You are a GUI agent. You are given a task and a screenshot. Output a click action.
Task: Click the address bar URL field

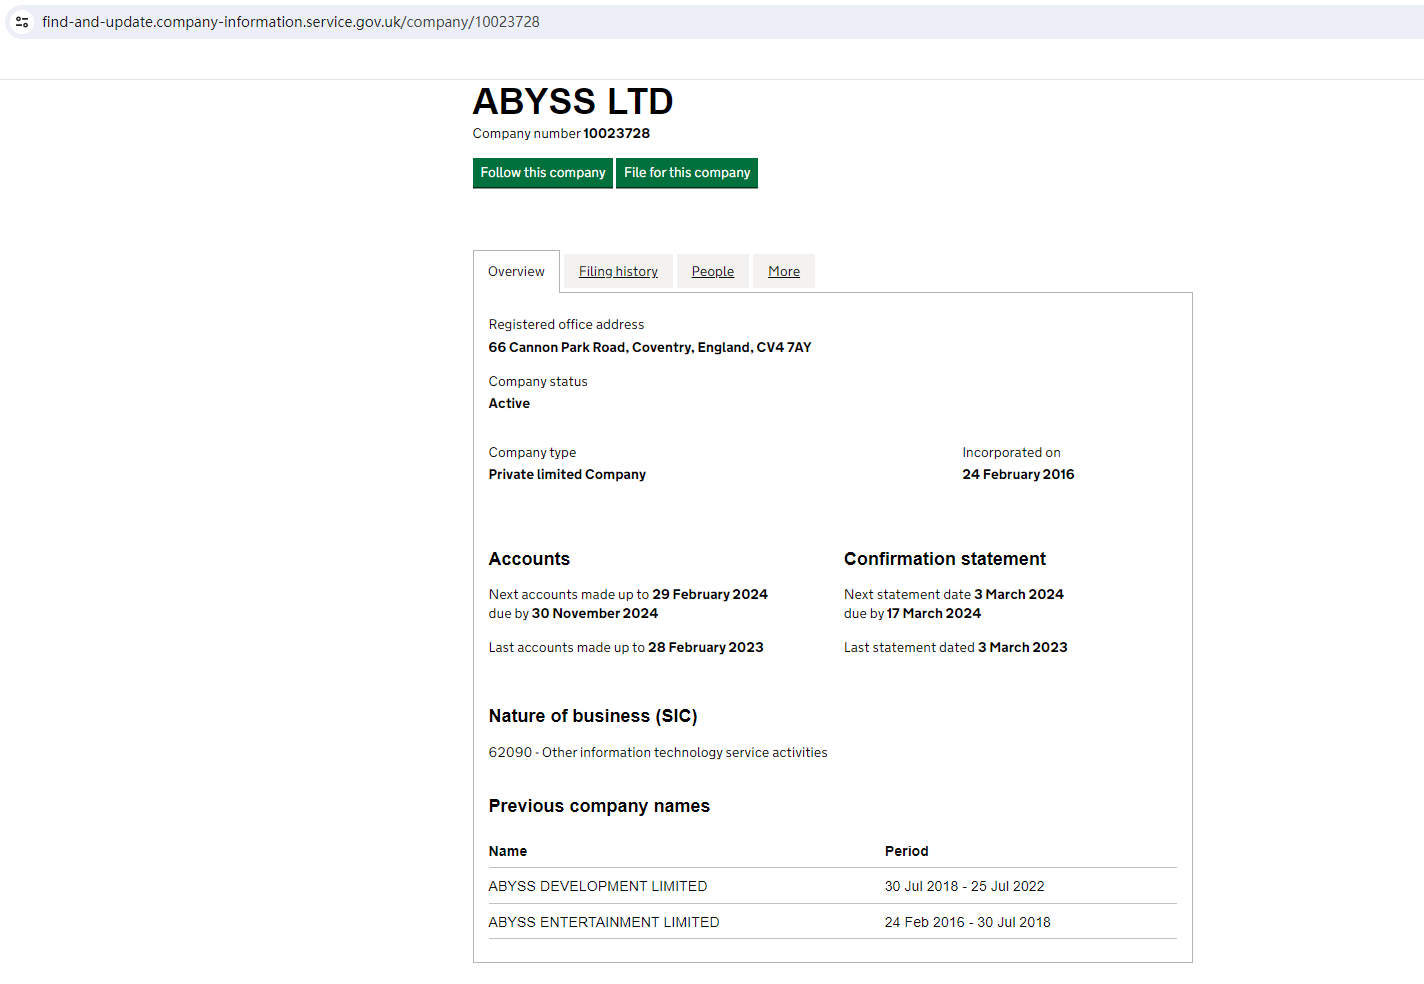(289, 21)
